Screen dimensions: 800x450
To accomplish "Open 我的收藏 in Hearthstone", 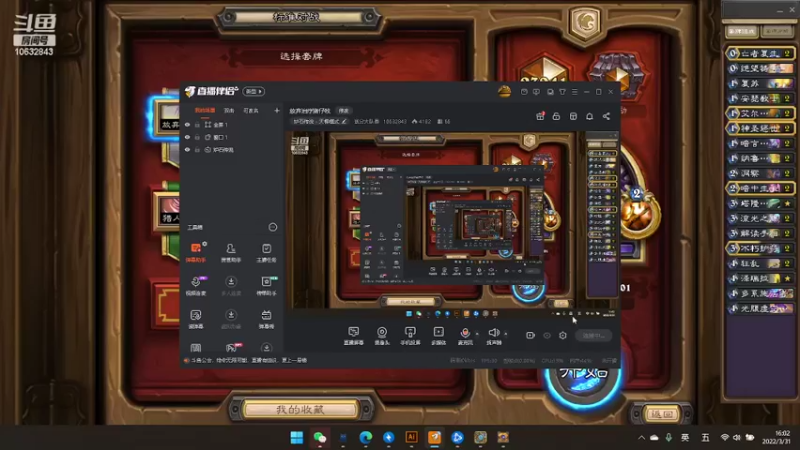I will 301,409.
